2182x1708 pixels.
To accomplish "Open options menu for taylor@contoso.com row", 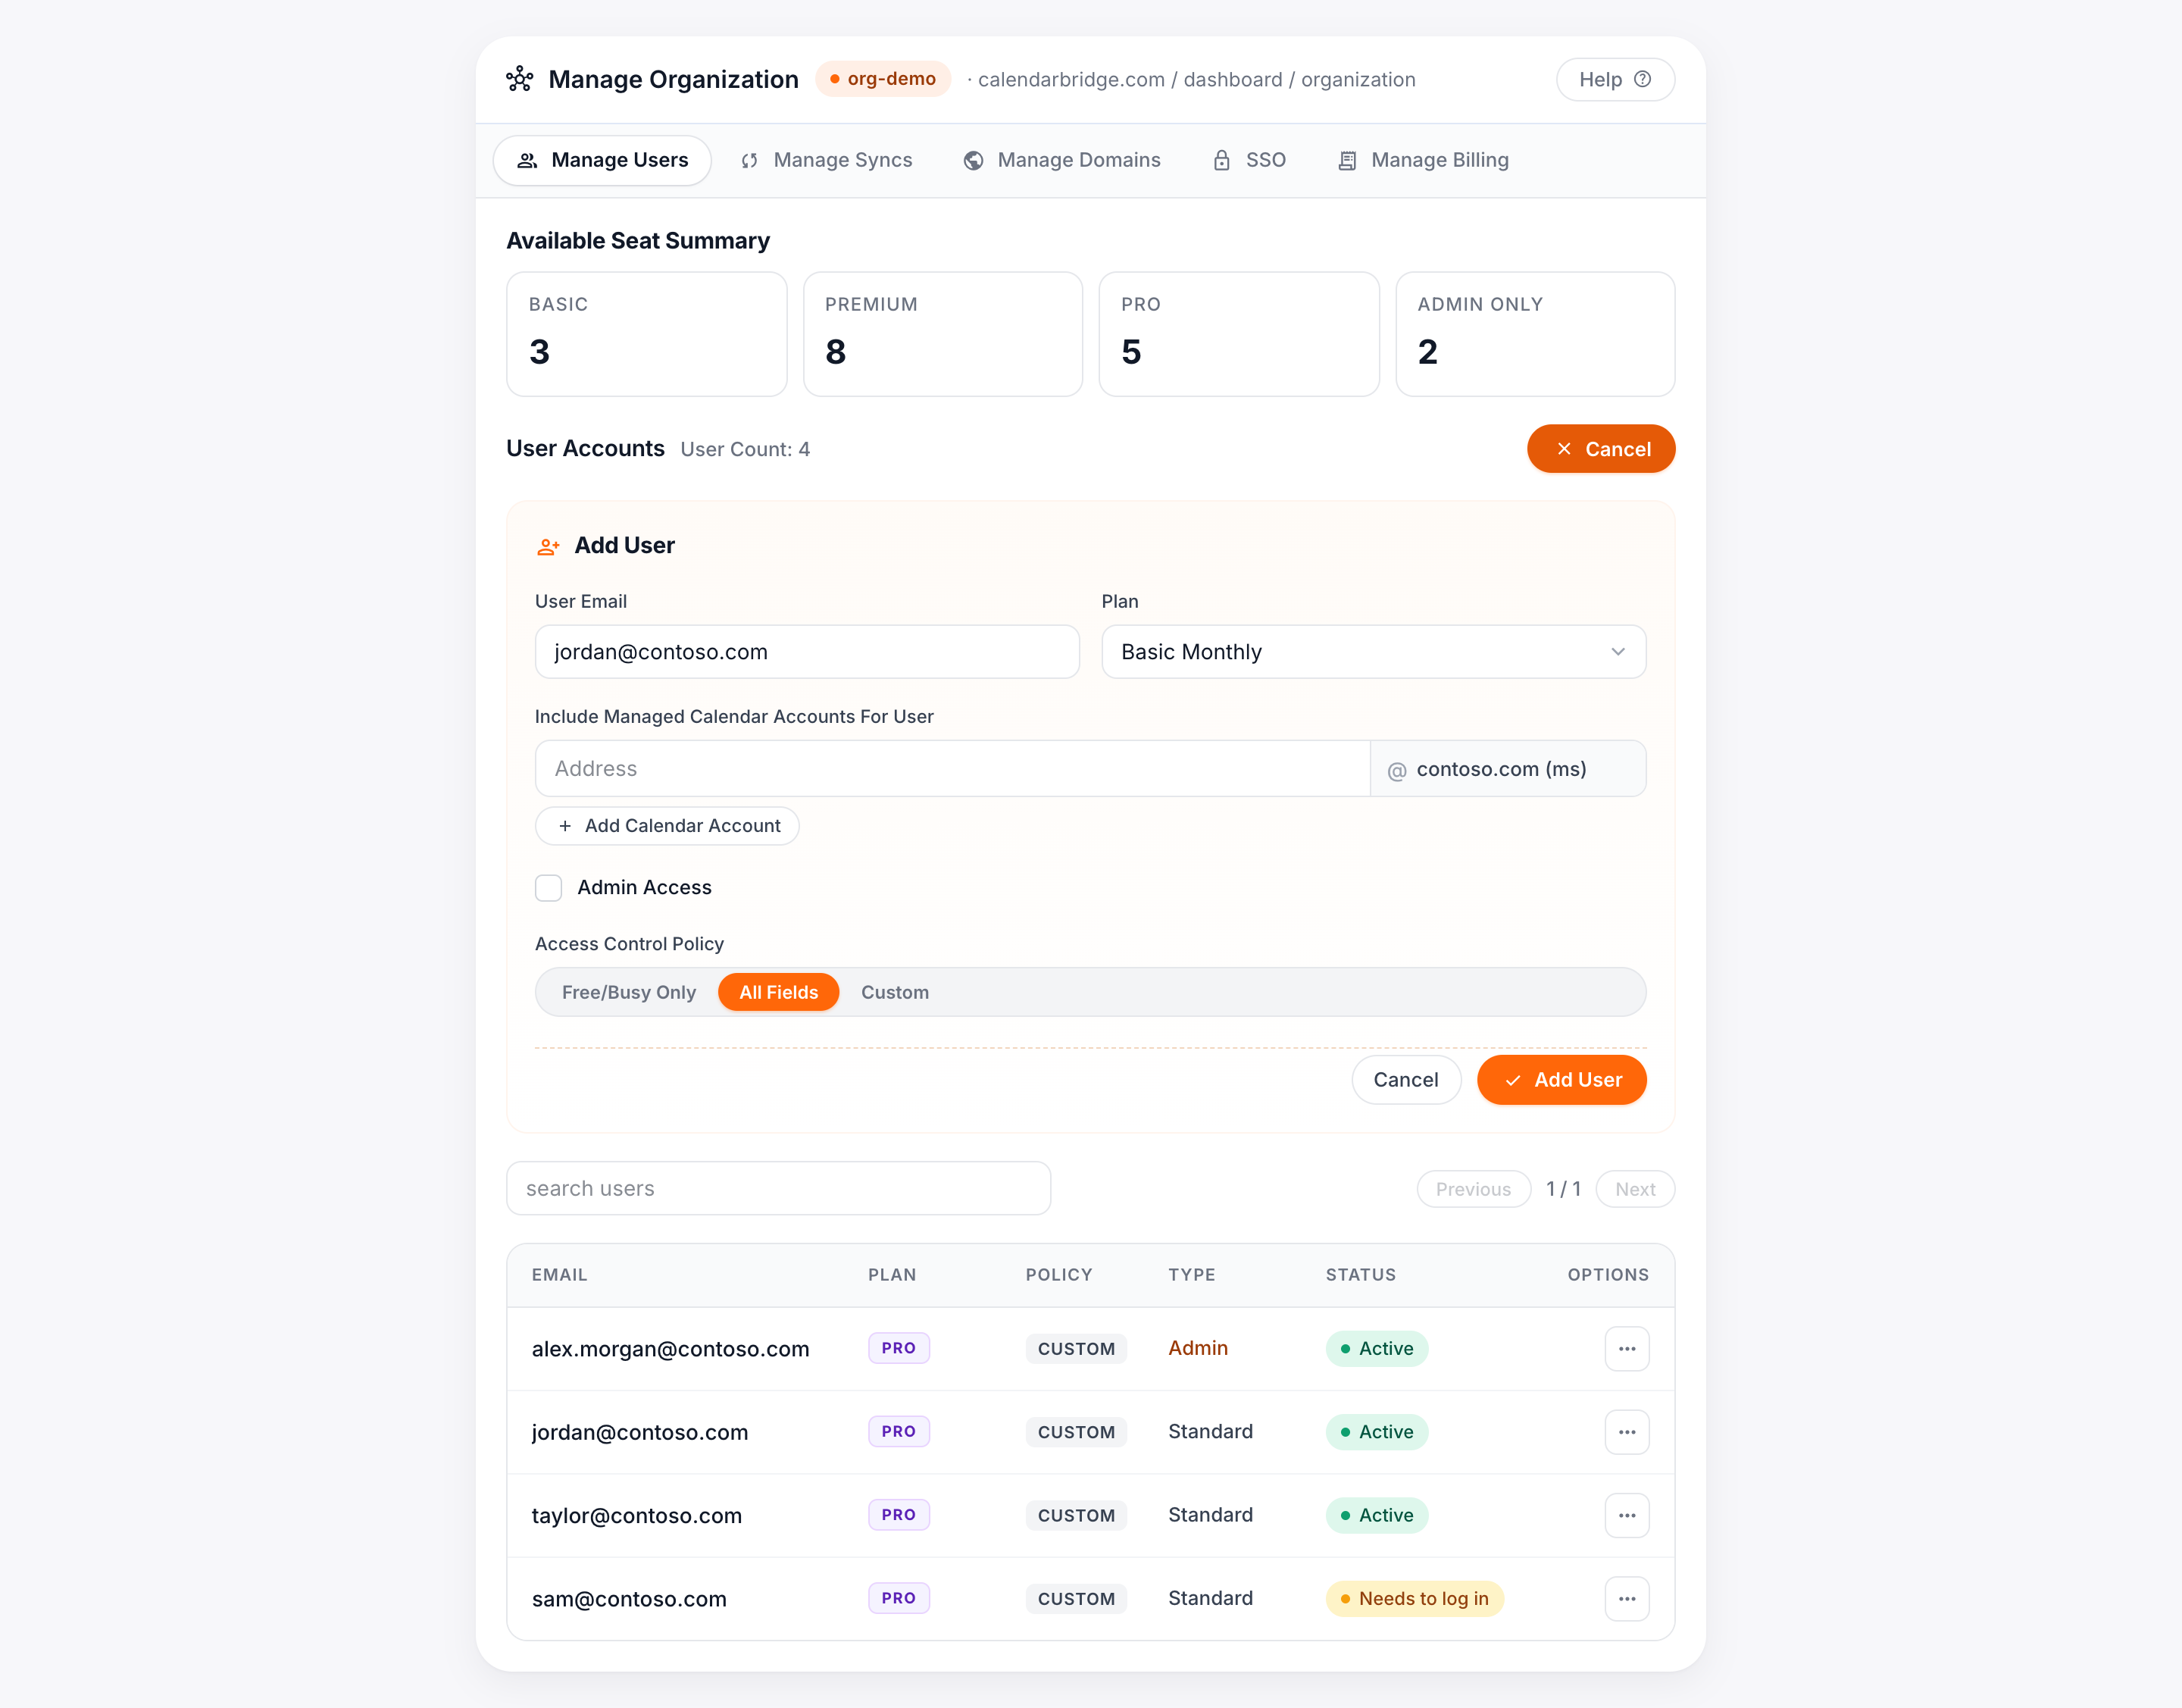I will point(1627,1515).
